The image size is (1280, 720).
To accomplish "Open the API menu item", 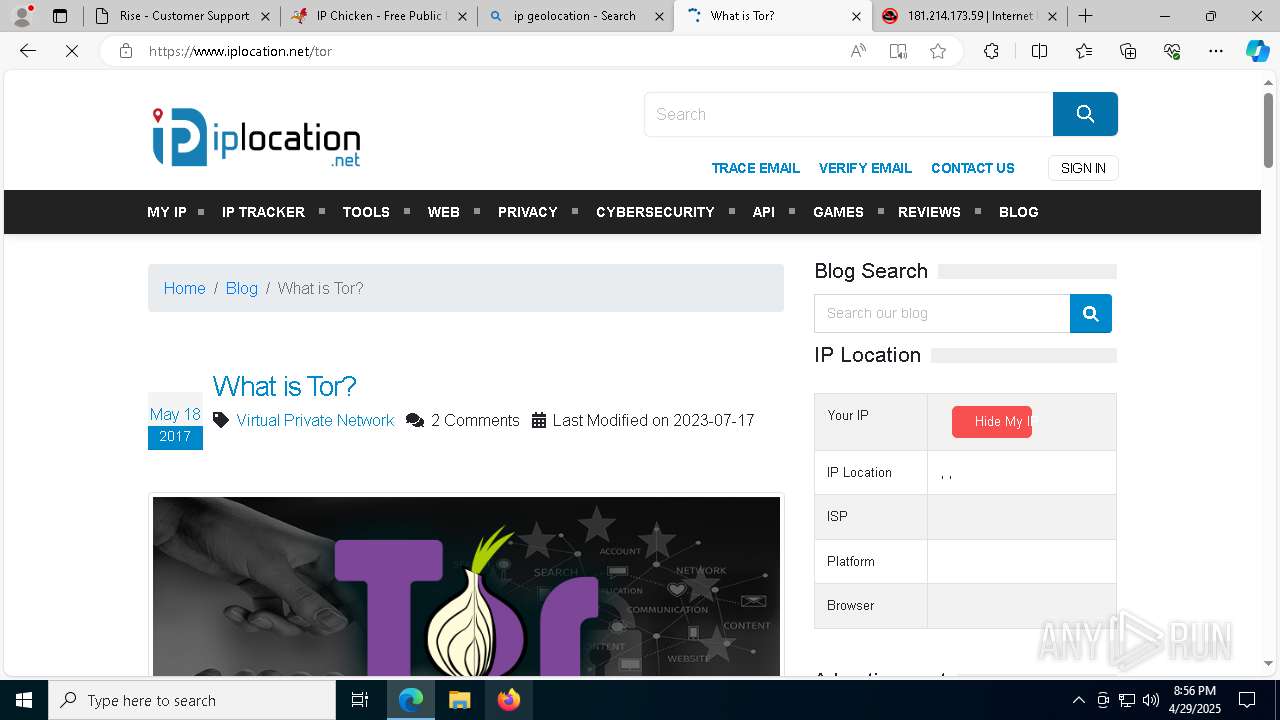I will 764,212.
